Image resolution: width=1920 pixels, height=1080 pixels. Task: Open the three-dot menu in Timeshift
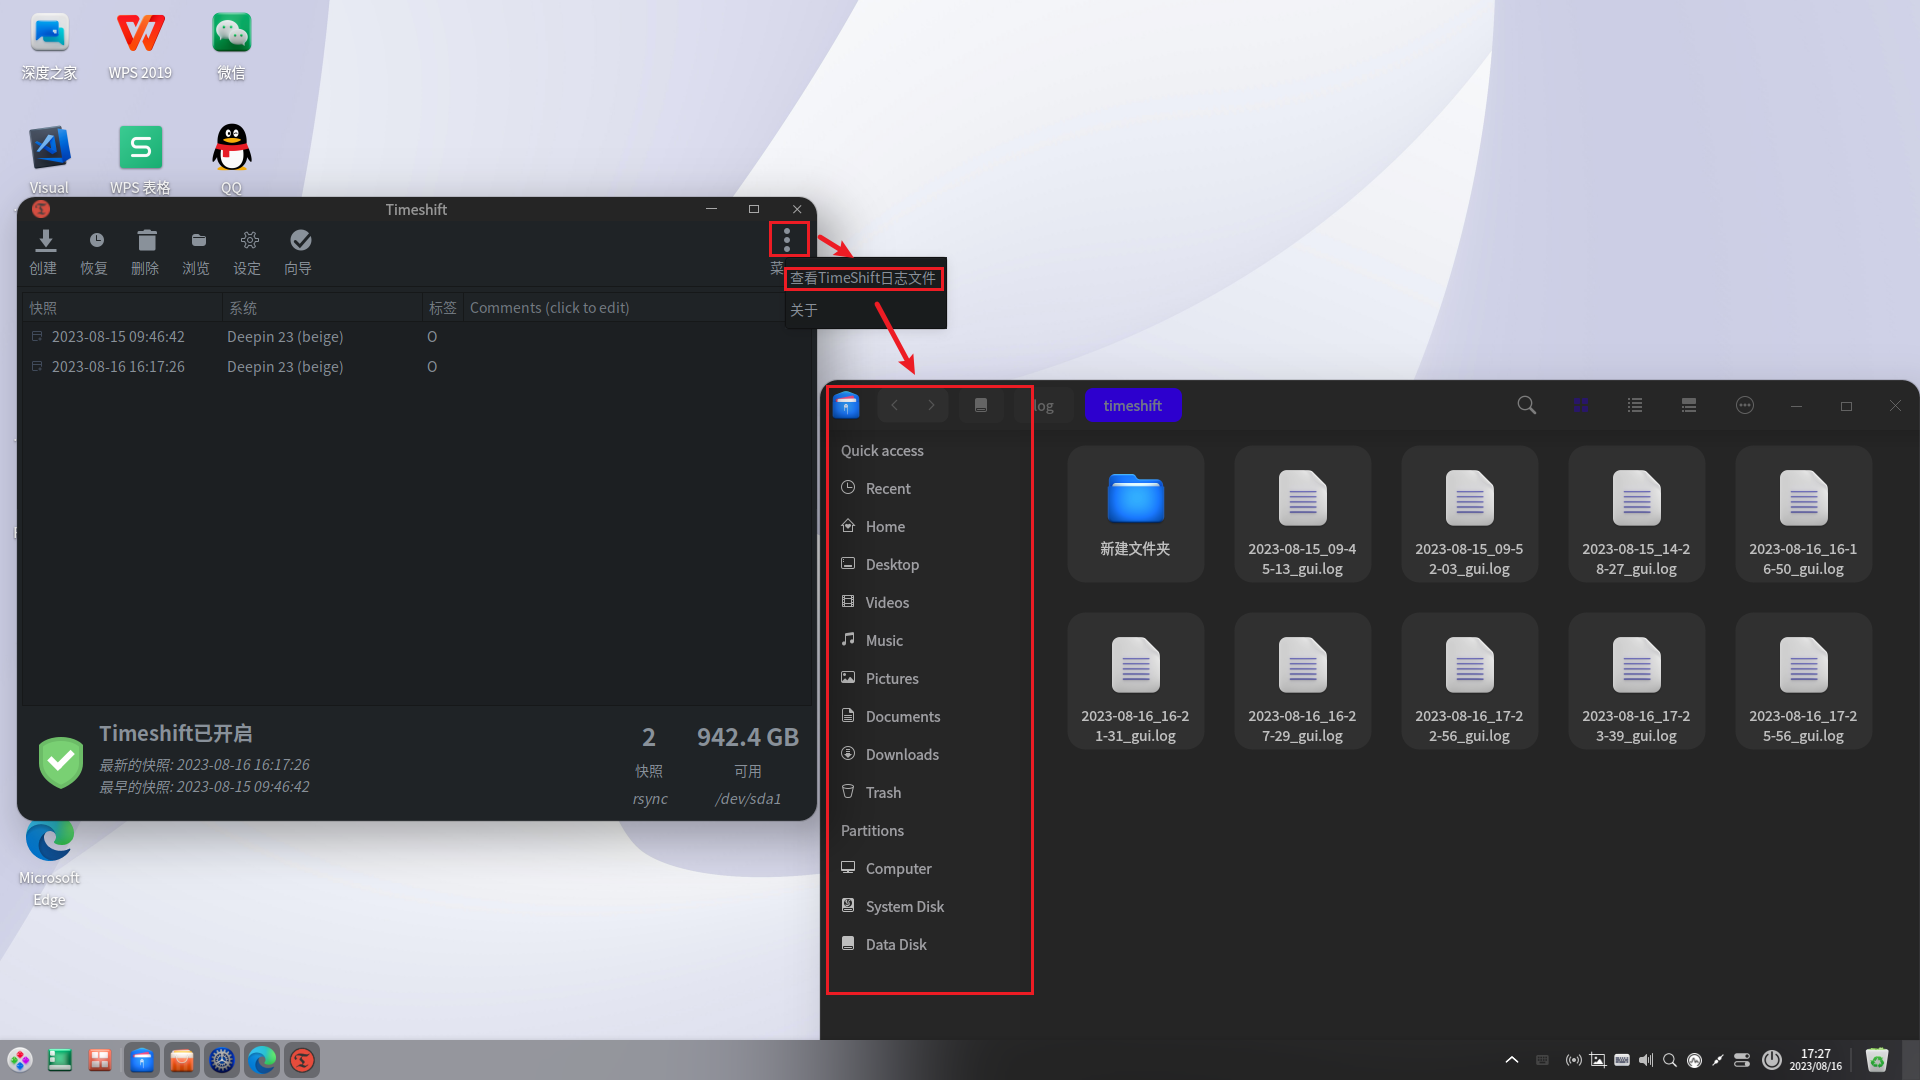(788, 239)
